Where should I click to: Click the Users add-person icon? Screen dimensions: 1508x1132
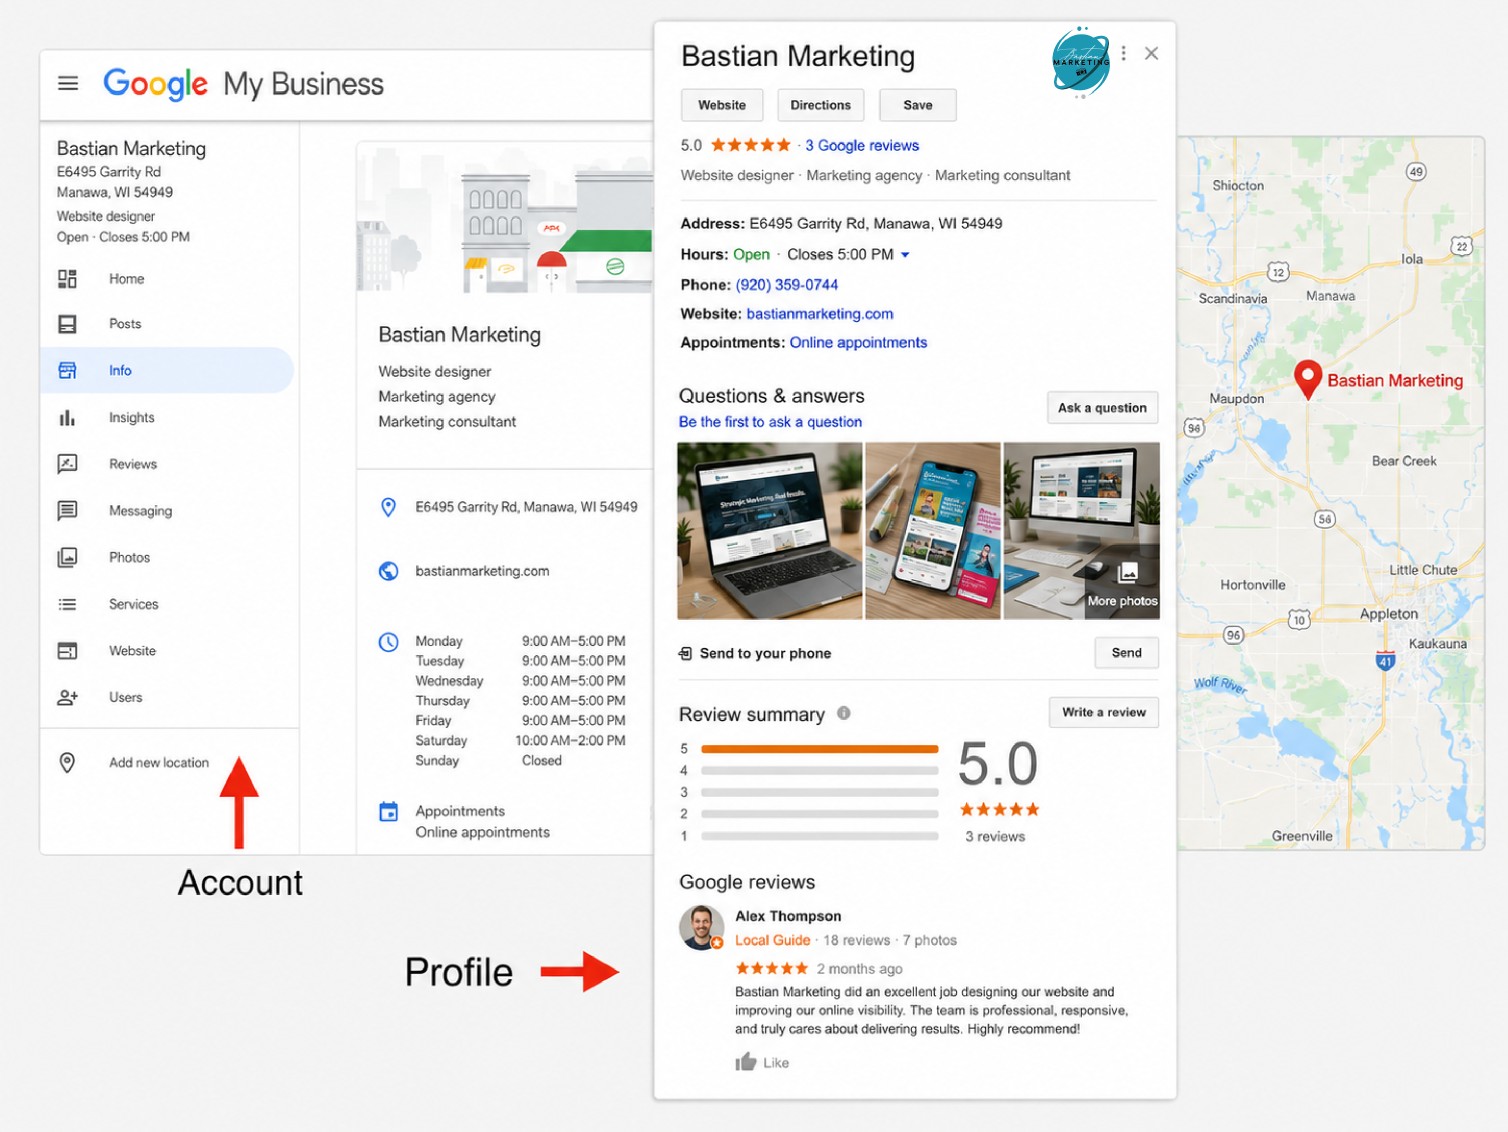point(67,697)
